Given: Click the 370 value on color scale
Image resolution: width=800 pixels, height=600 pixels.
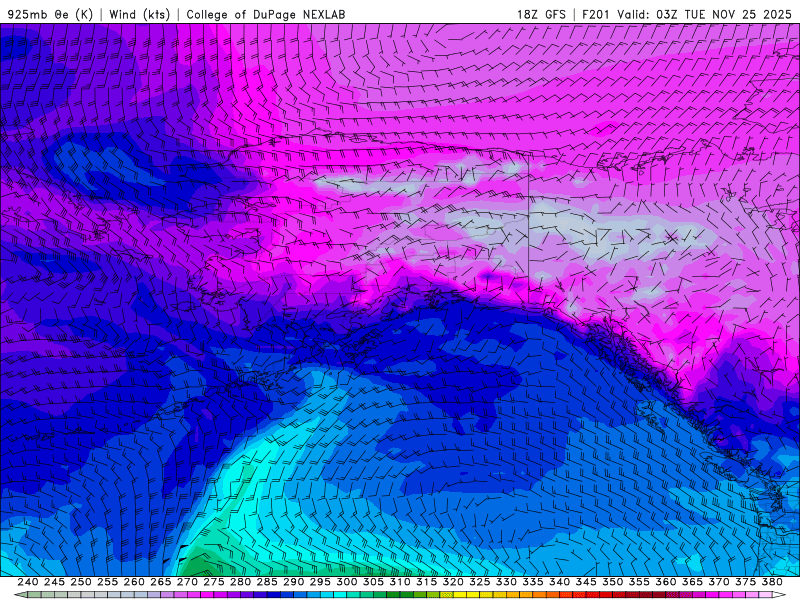Looking at the screenshot, I should [719, 582].
